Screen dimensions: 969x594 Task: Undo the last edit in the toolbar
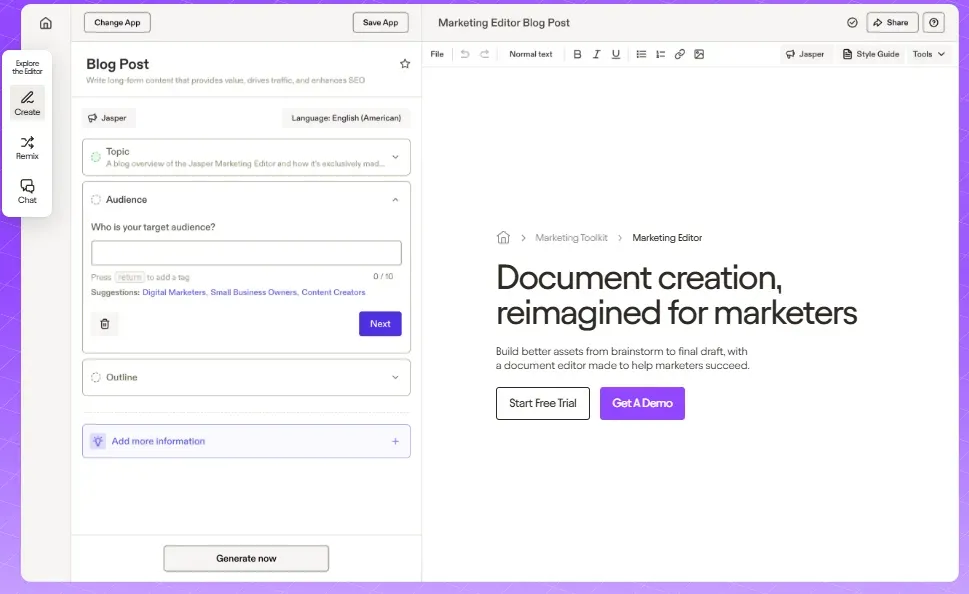(x=465, y=54)
